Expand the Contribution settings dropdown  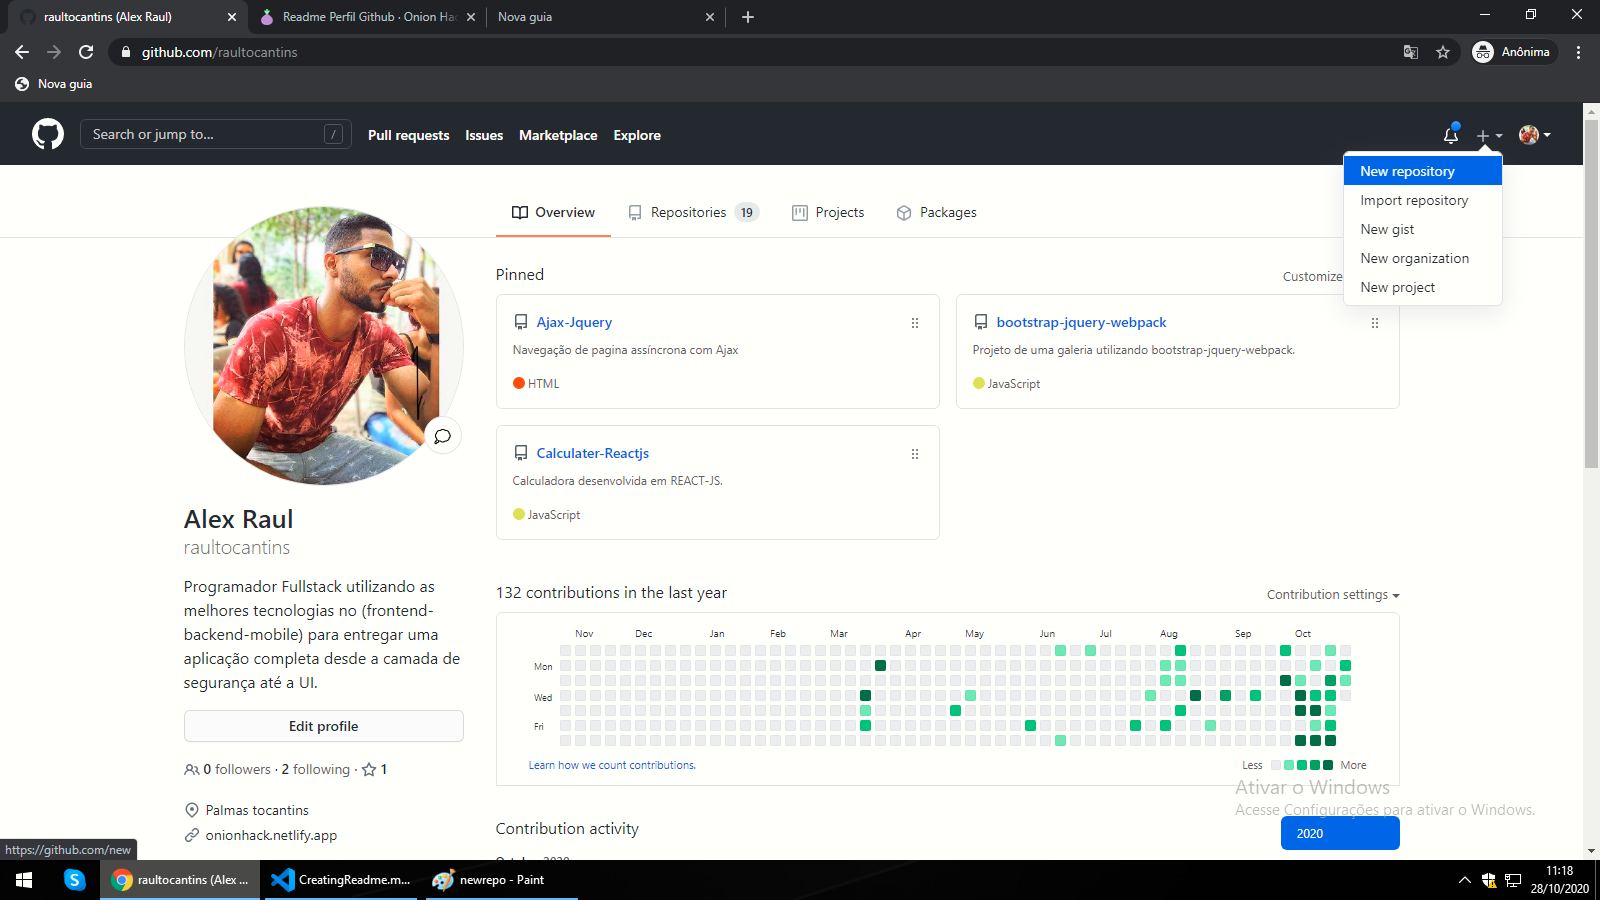[1332, 595]
